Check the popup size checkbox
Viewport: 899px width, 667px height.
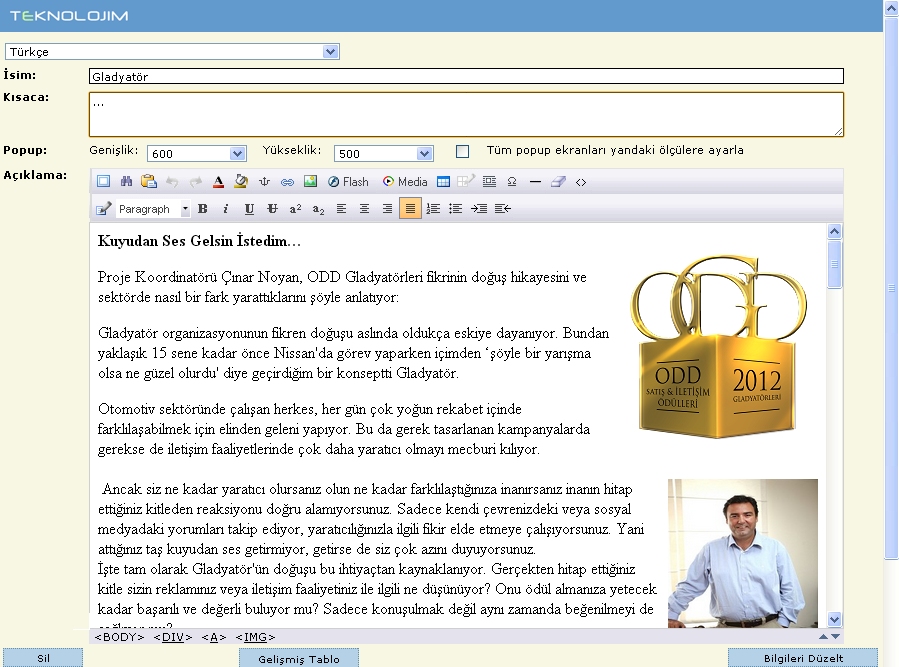[462, 152]
